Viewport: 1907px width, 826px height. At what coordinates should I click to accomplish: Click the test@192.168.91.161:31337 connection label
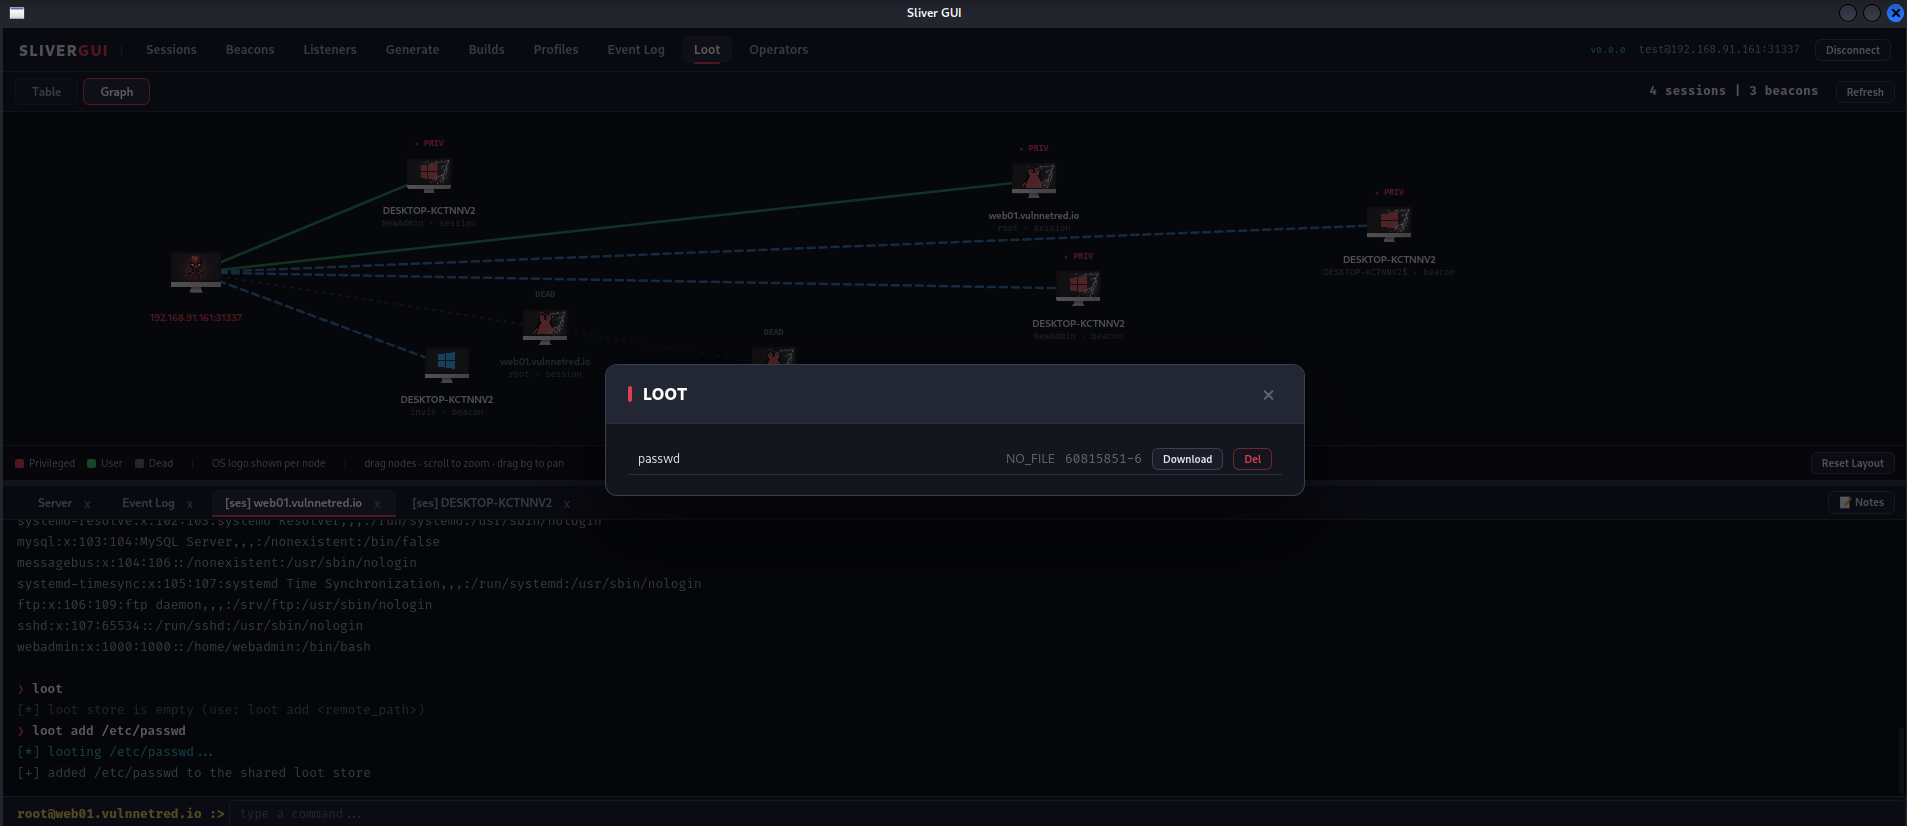tap(1718, 49)
